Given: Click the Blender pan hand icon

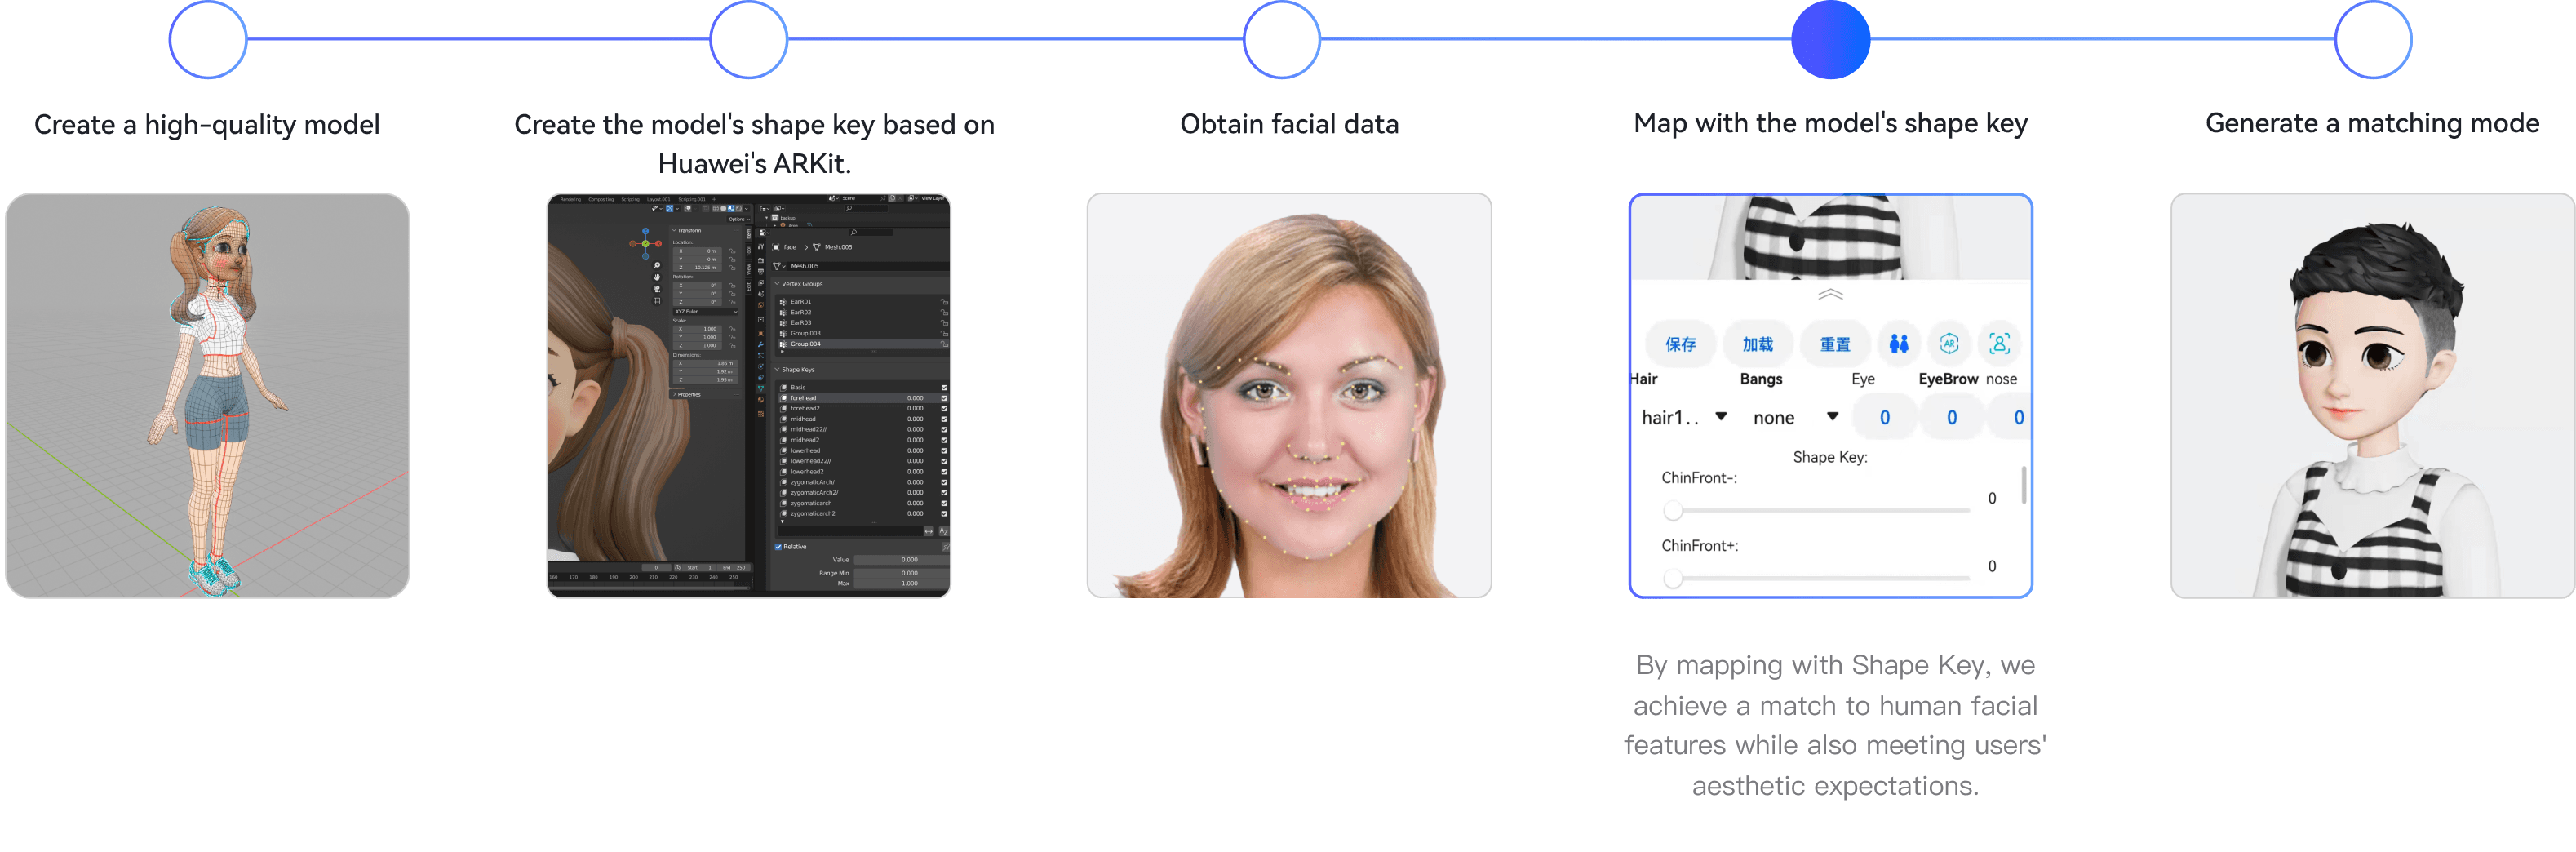Looking at the screenshot, I should tap(657, 277).
